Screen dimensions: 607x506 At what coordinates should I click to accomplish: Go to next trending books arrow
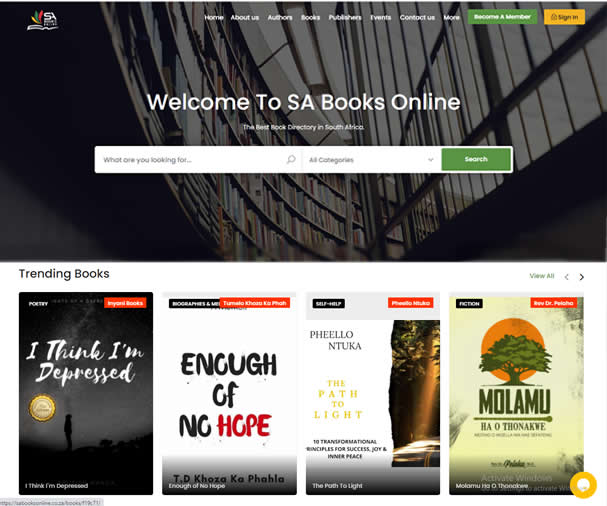[x=581, y=277]
